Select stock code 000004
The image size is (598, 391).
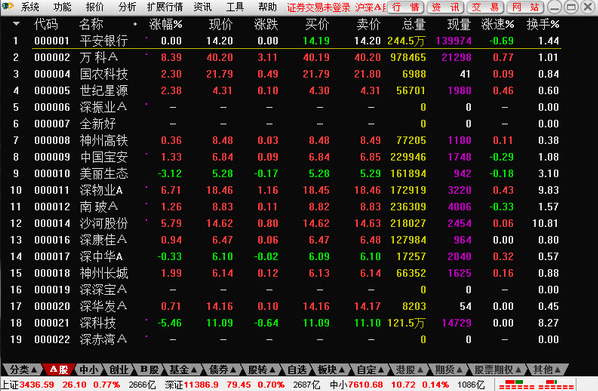(x=52, y=74)
